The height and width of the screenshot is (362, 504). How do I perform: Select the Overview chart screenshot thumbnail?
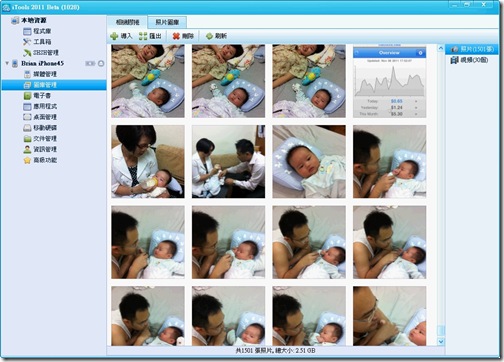(x=389, y=81)
